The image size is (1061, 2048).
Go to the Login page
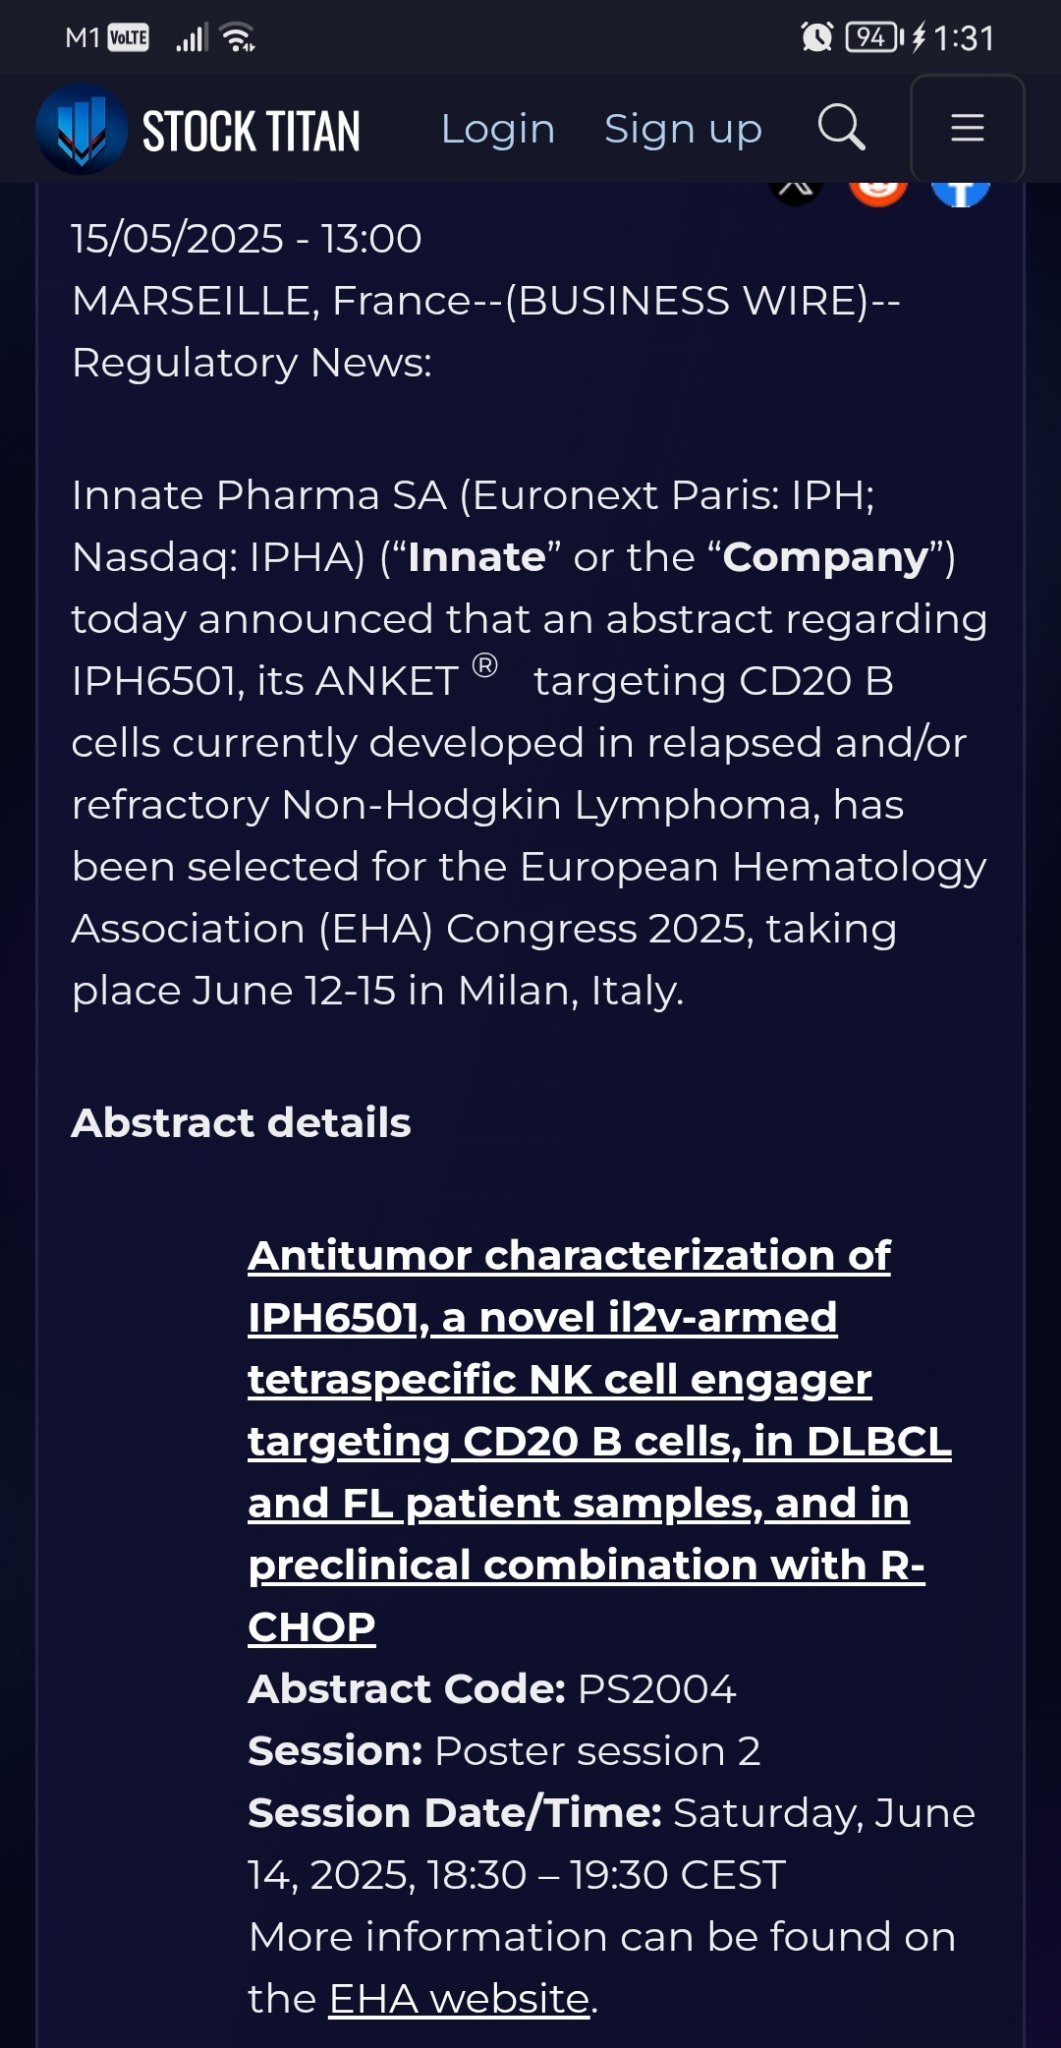click(x=498, y=129)
